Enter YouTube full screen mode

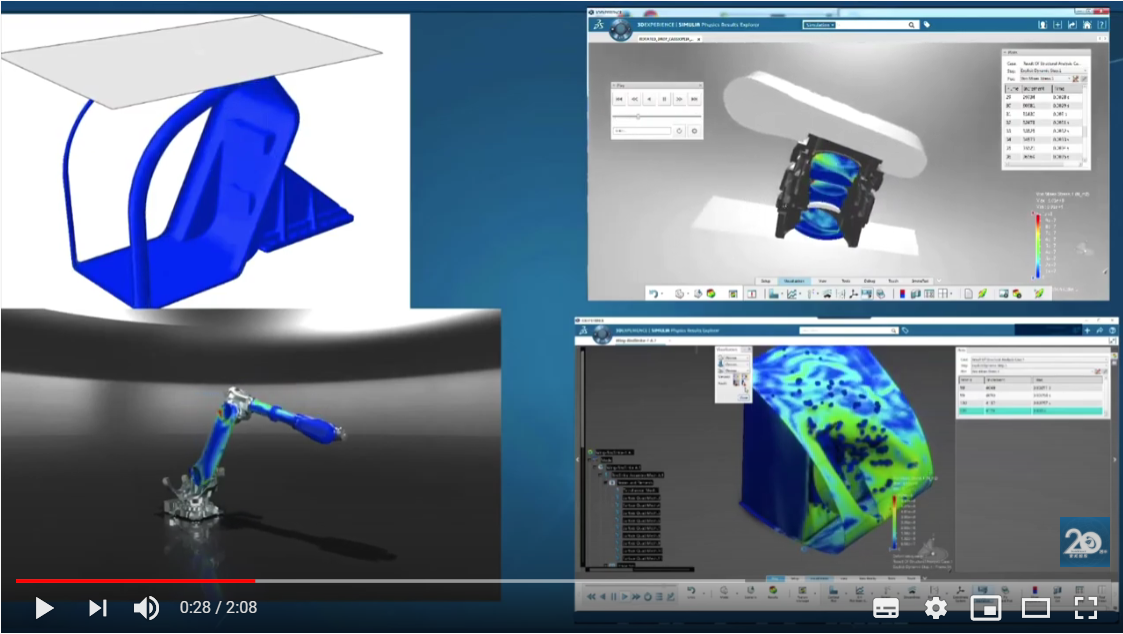(x=1086, y=609)
